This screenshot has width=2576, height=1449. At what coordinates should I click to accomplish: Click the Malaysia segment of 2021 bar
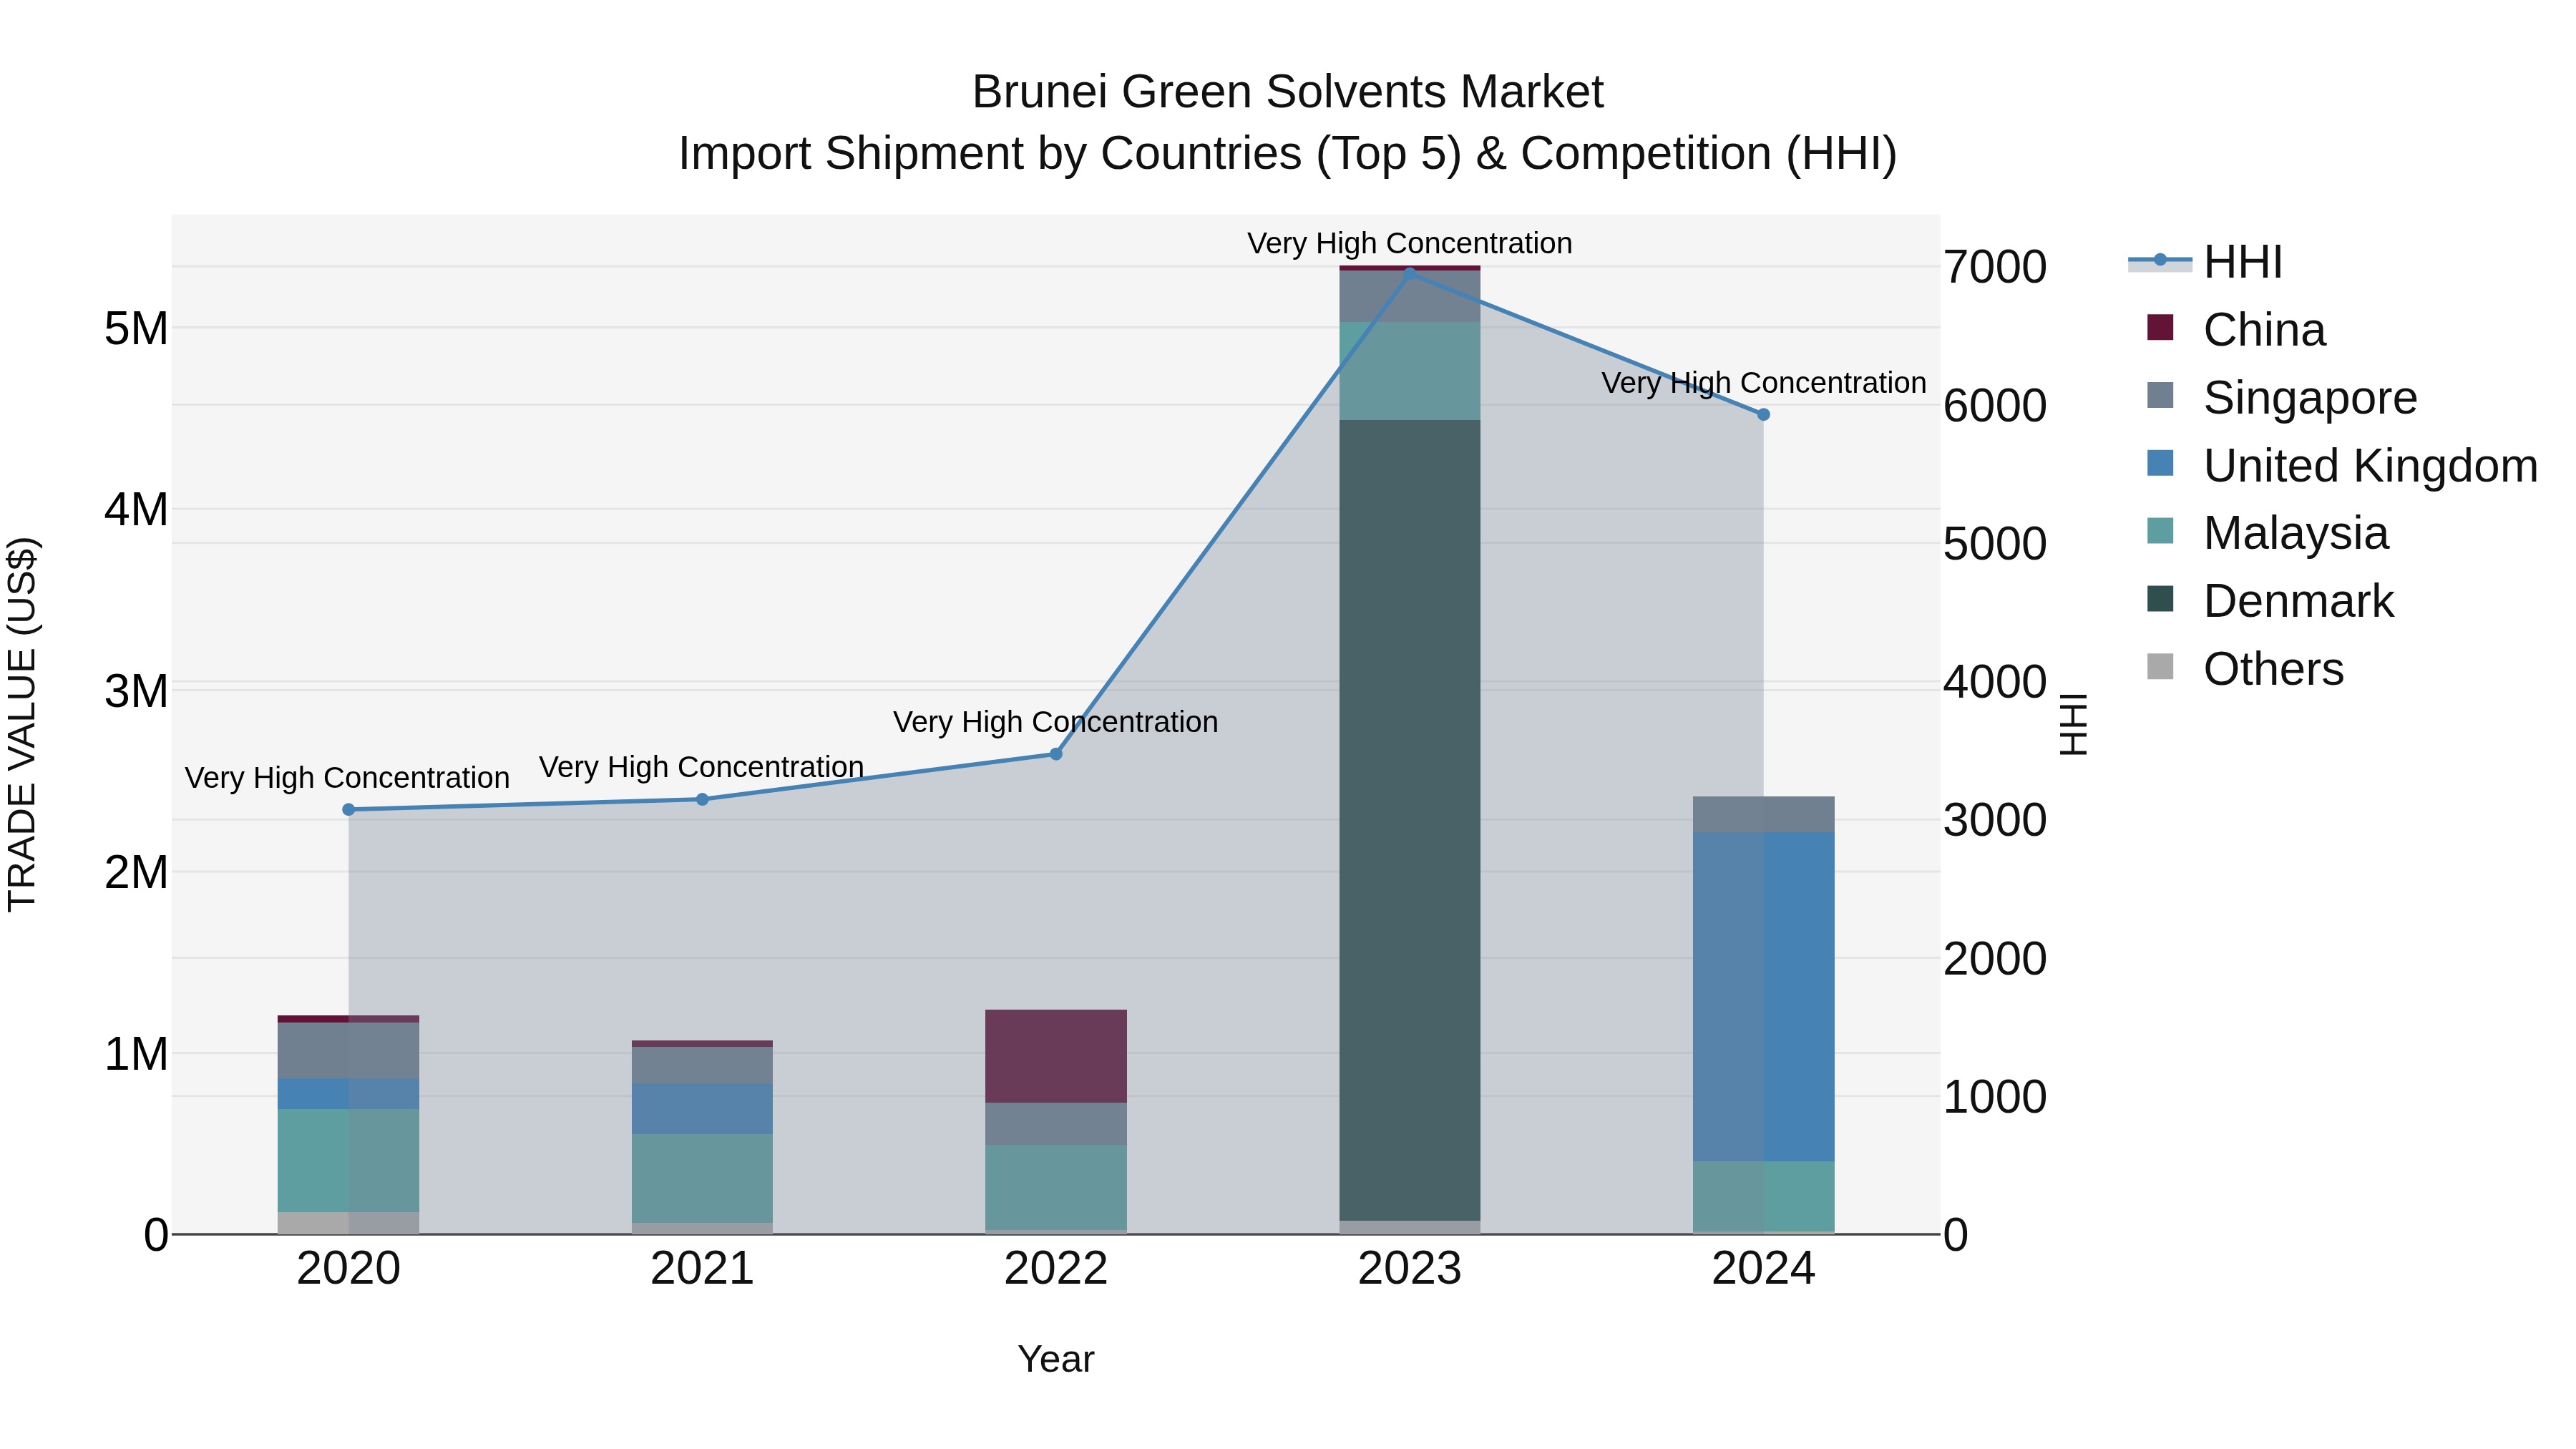coord(702,1178)
